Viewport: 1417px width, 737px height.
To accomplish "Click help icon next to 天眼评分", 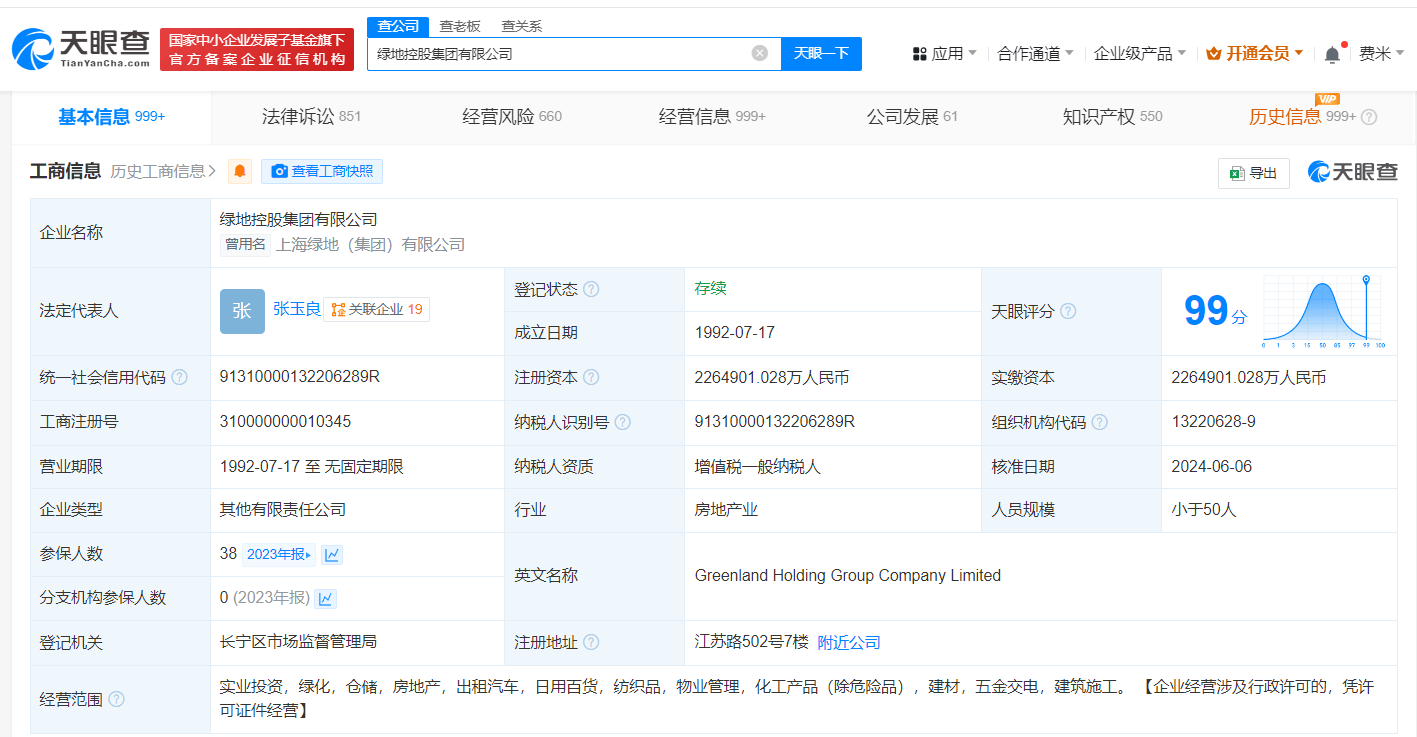I will point(1068,311).
